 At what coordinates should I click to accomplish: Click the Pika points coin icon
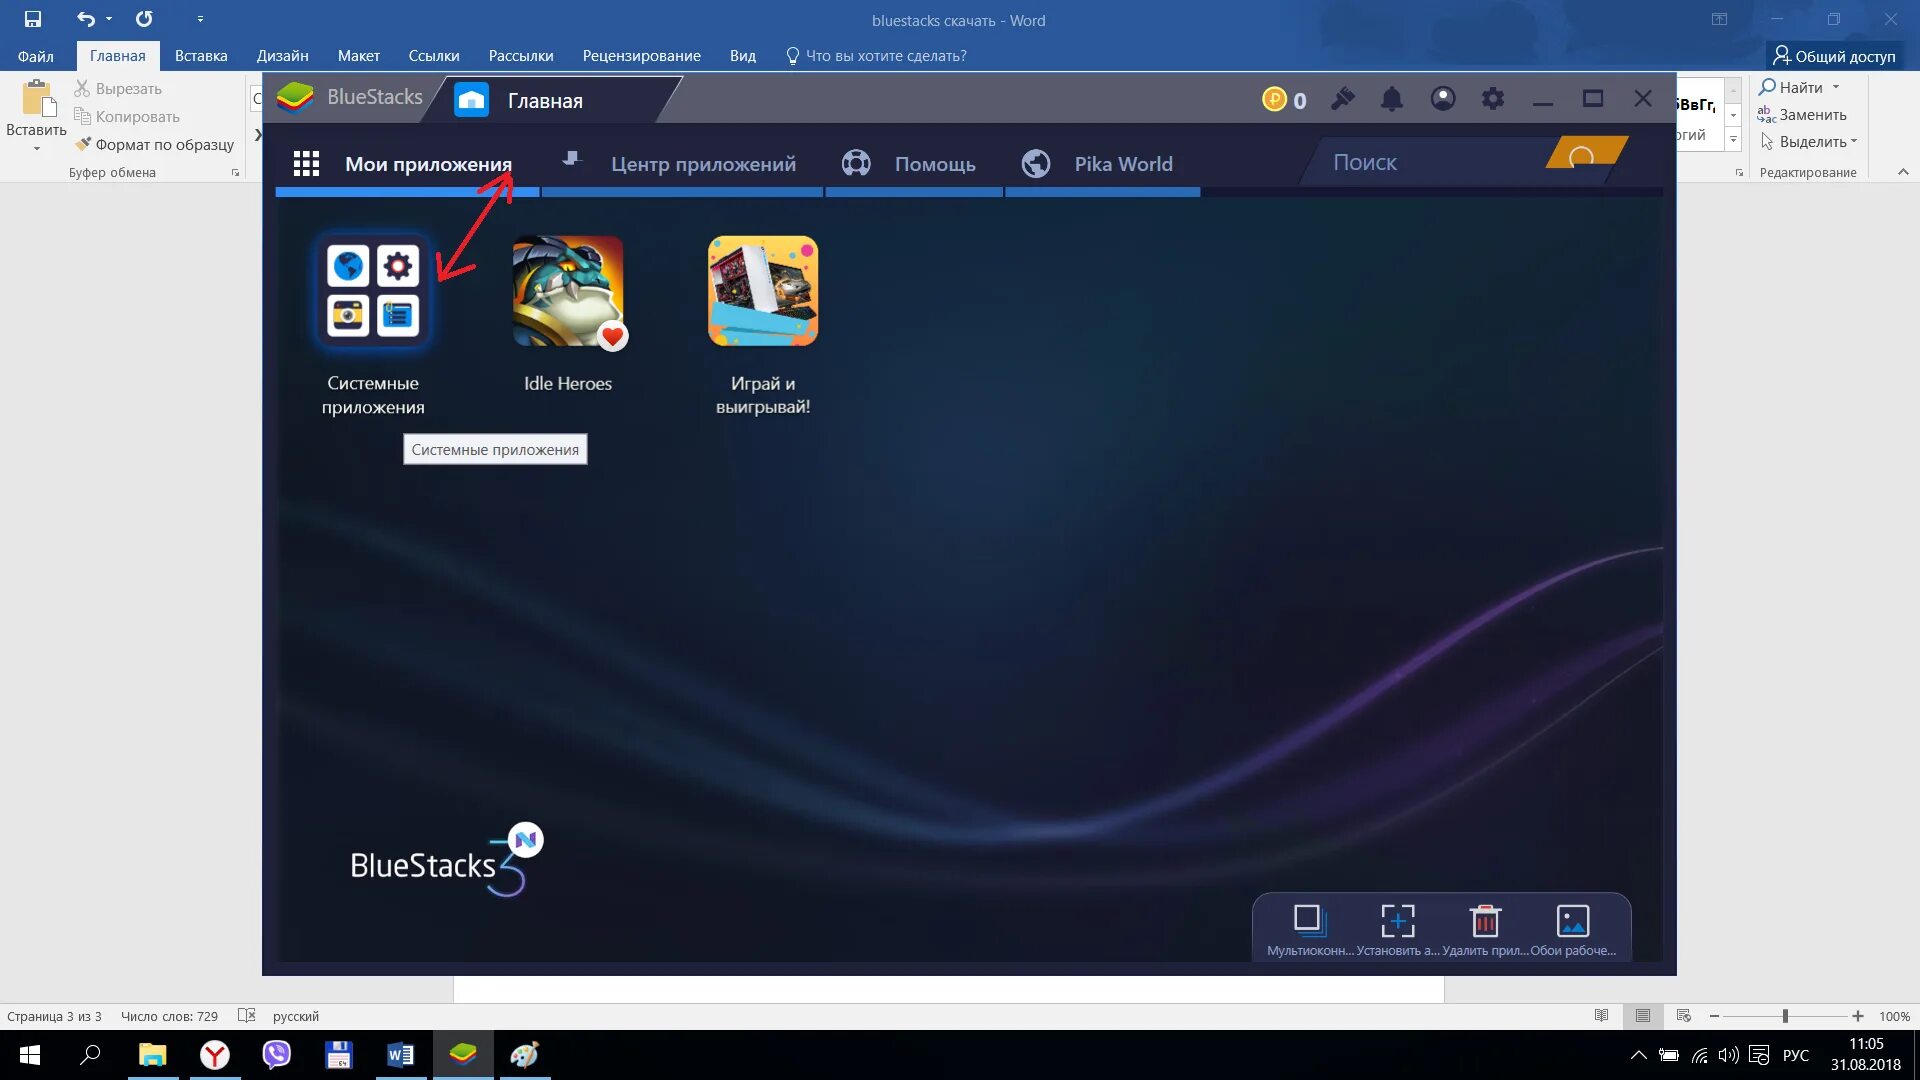point(1274,99)
